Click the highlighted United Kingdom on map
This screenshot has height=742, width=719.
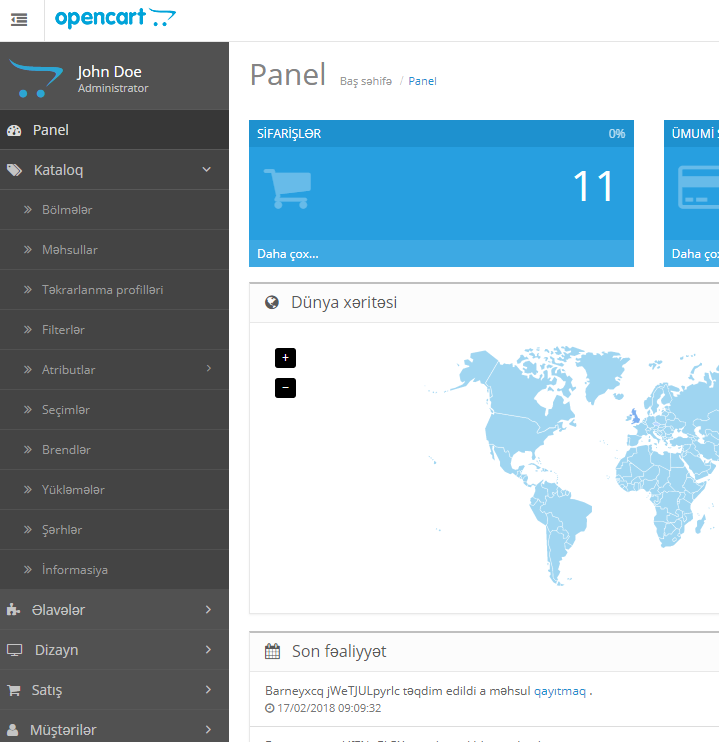click(x=635, y=416)
